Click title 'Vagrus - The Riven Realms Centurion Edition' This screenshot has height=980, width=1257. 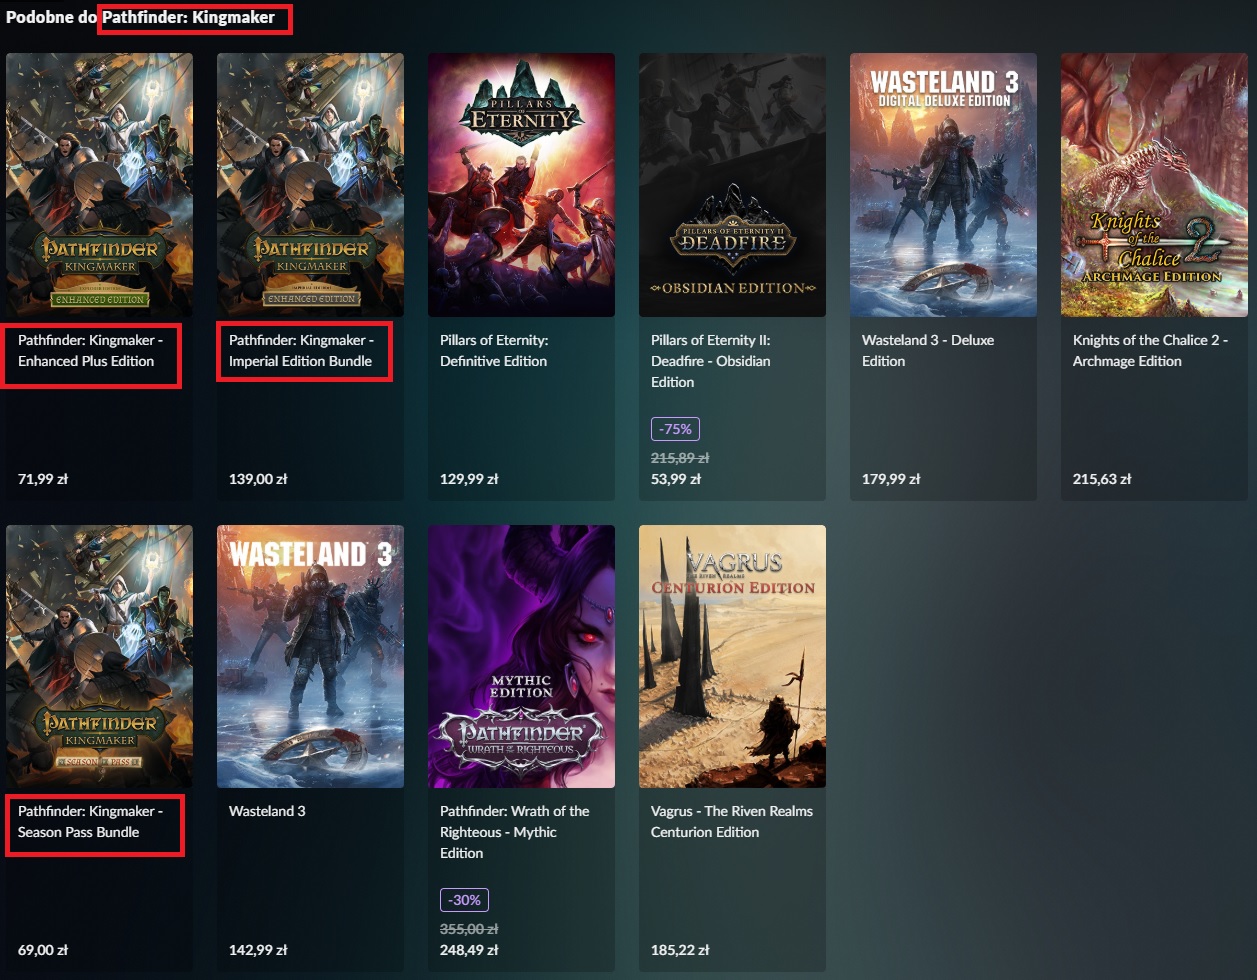(732, 822)
